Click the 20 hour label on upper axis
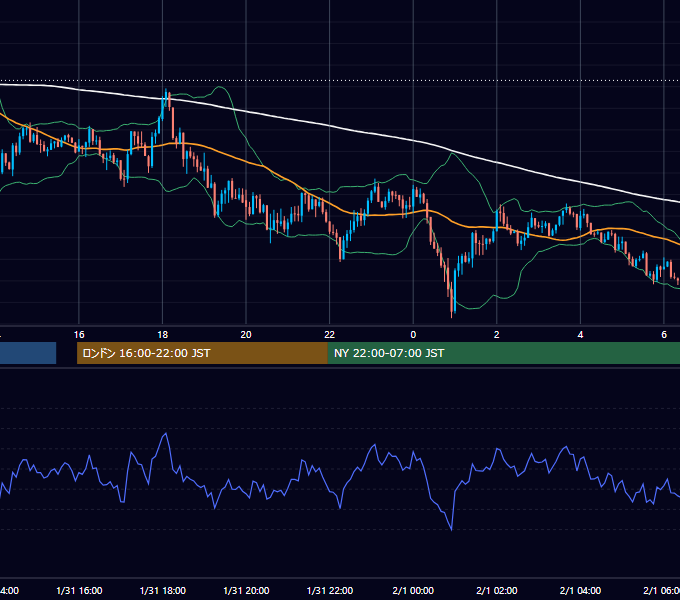 246,335
